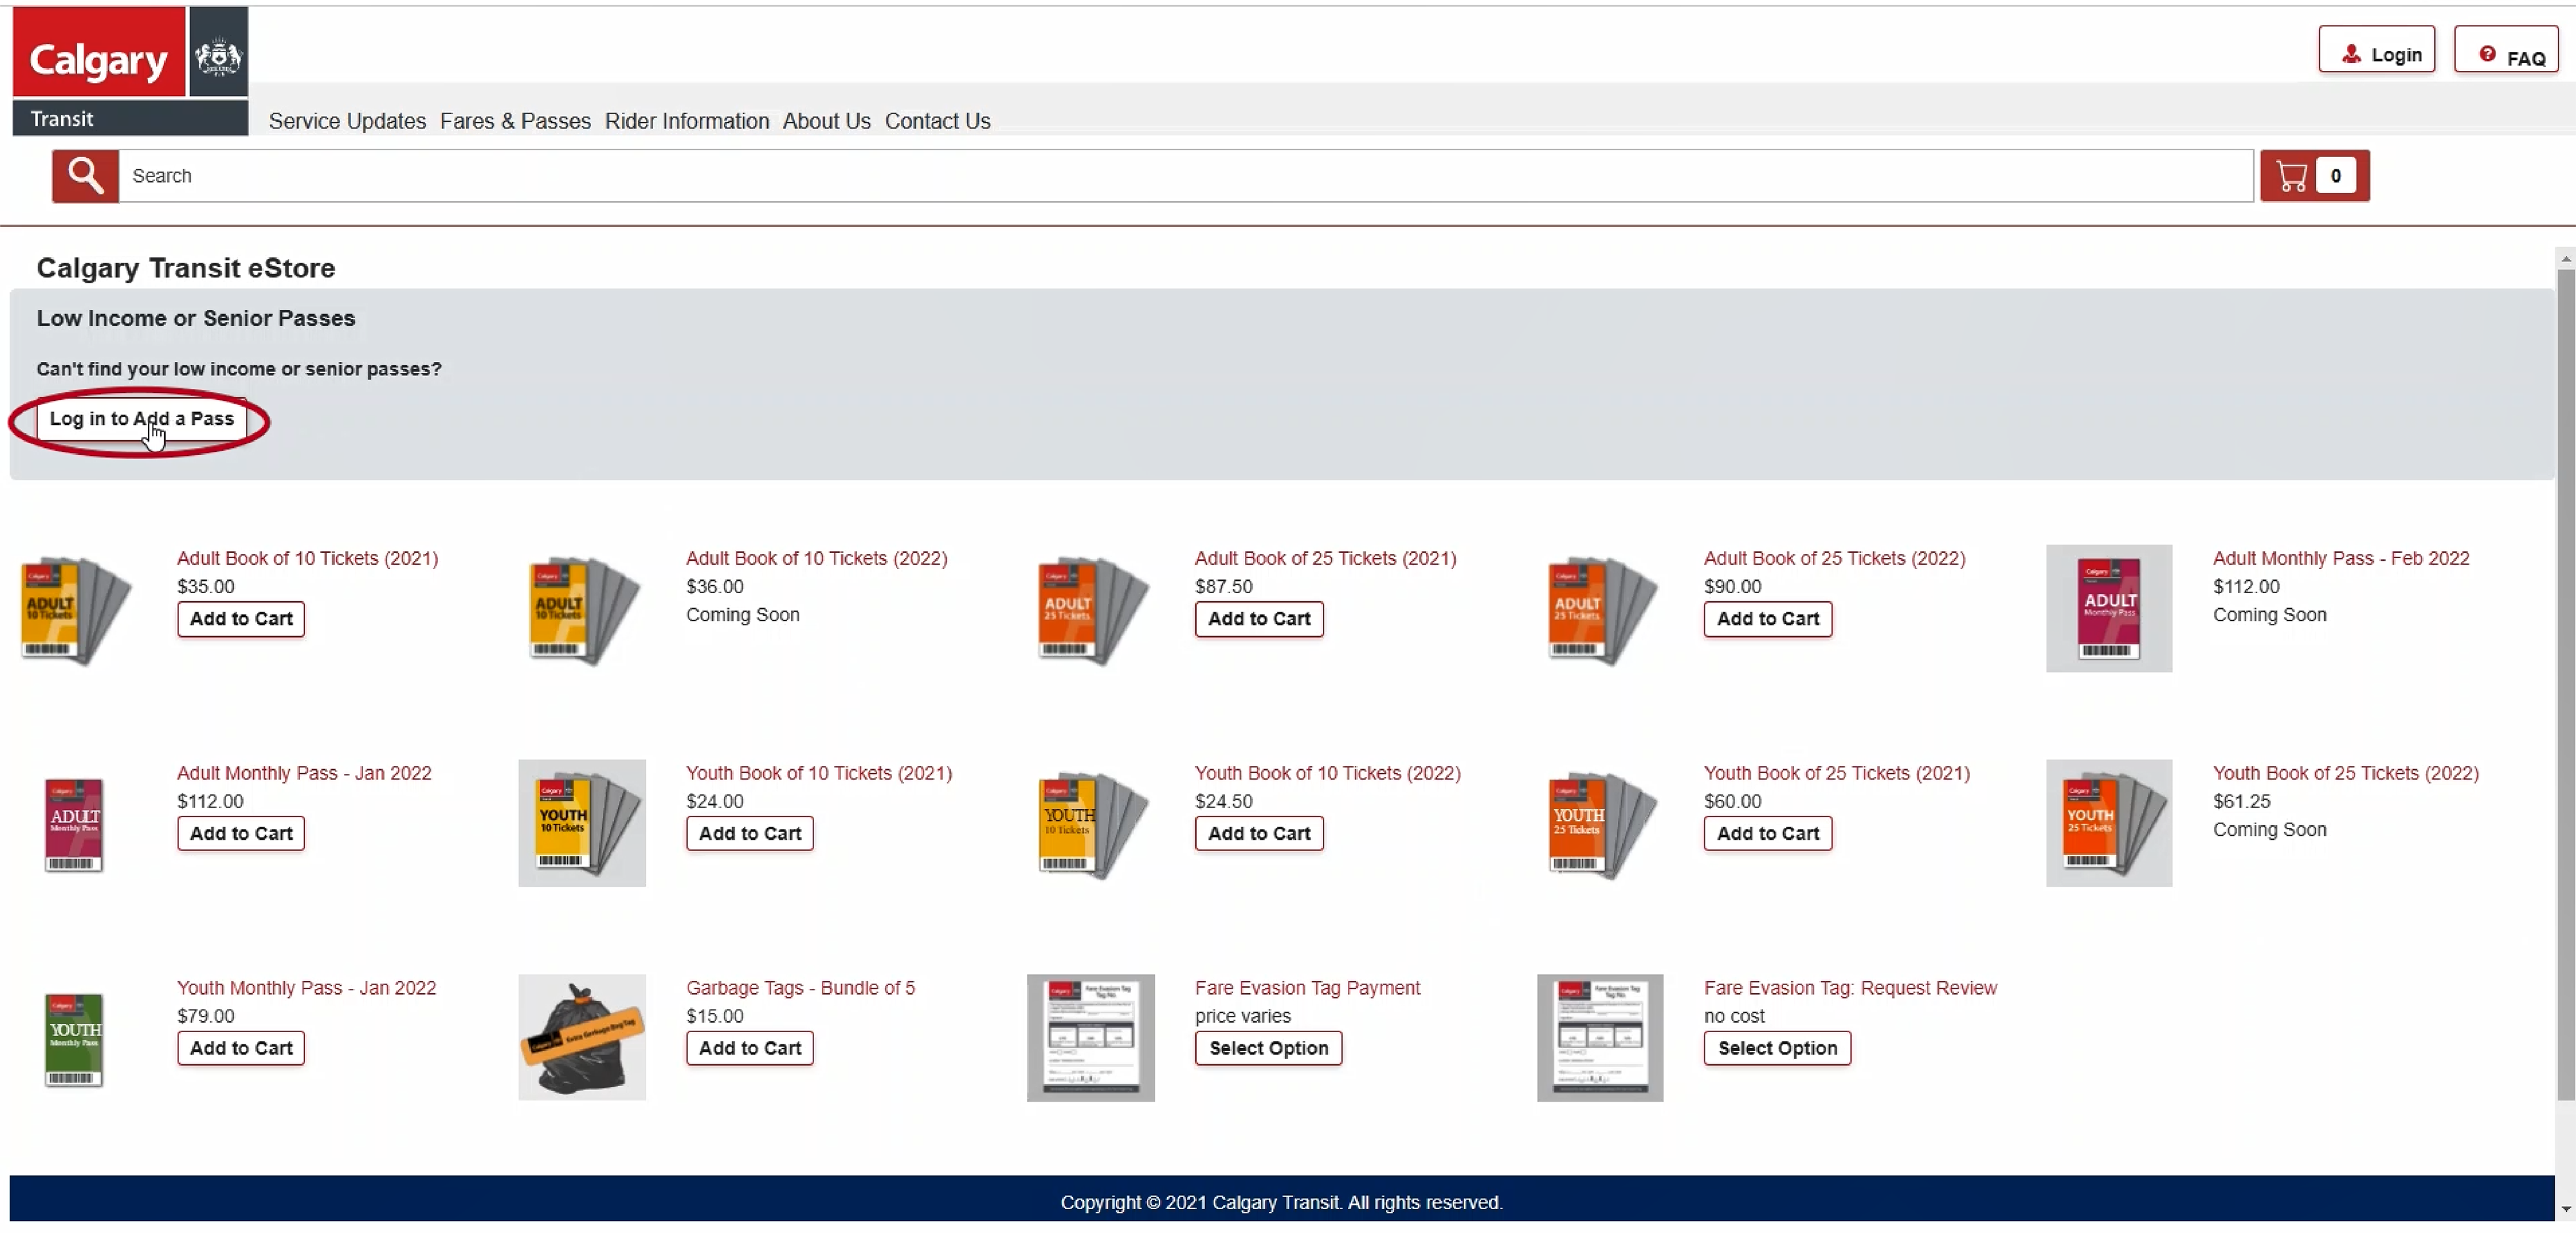Open the Adult Monthly Pass Feb 2022 thumbnail
The height and width of the screenshot is (1233, 2576).
coord(2108,608)
